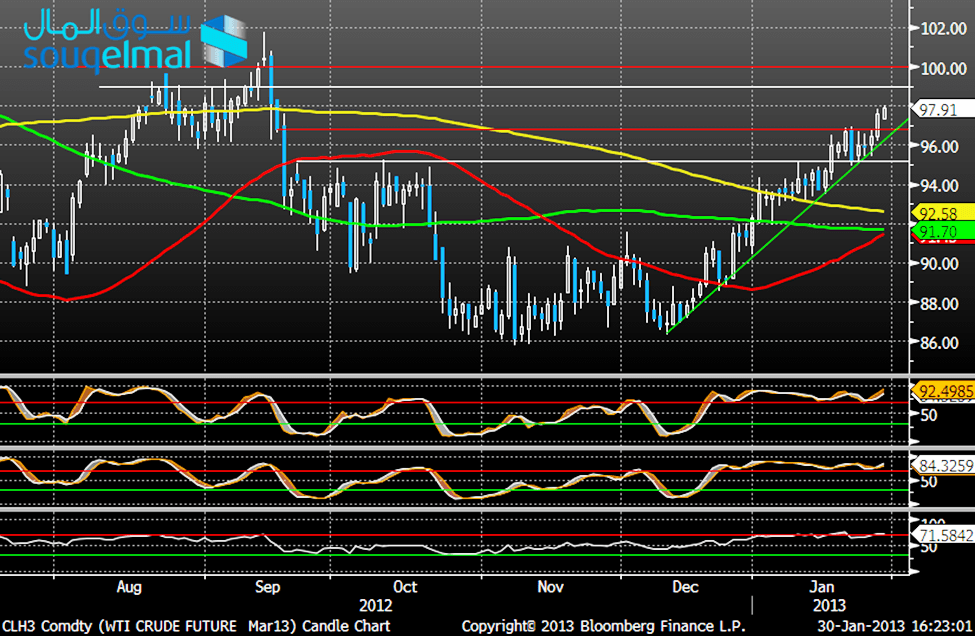Image resolution: width=975 pixels, height=636 pixels.
Task: Click the 96.00 price axis label
Action: (x=939, y=146)
